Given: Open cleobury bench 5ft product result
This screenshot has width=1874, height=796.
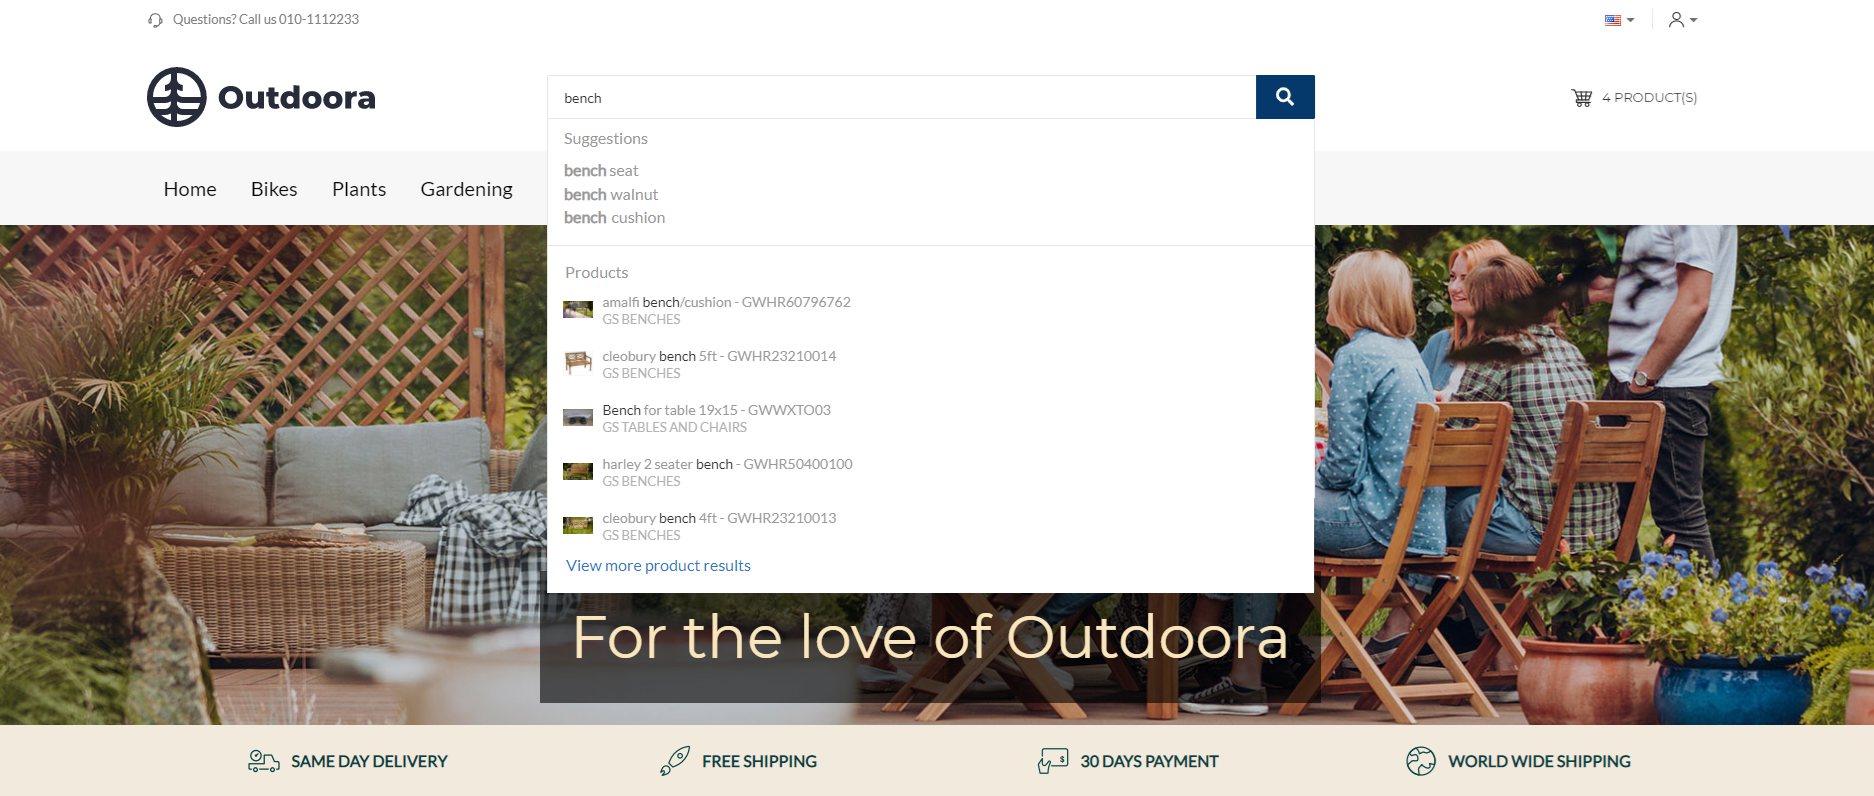Looking at the screenshot, I should pos(719,356).
